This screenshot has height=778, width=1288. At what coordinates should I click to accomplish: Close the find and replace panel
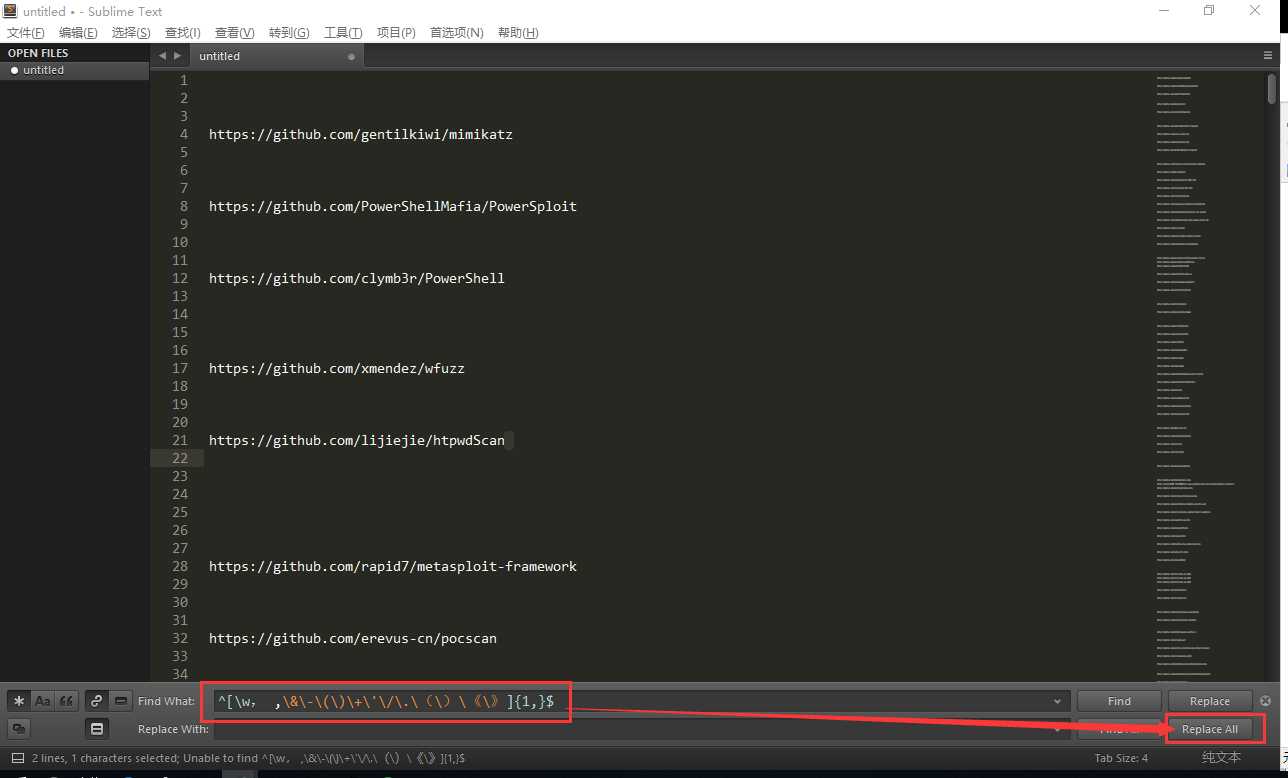click(1265, 701)
